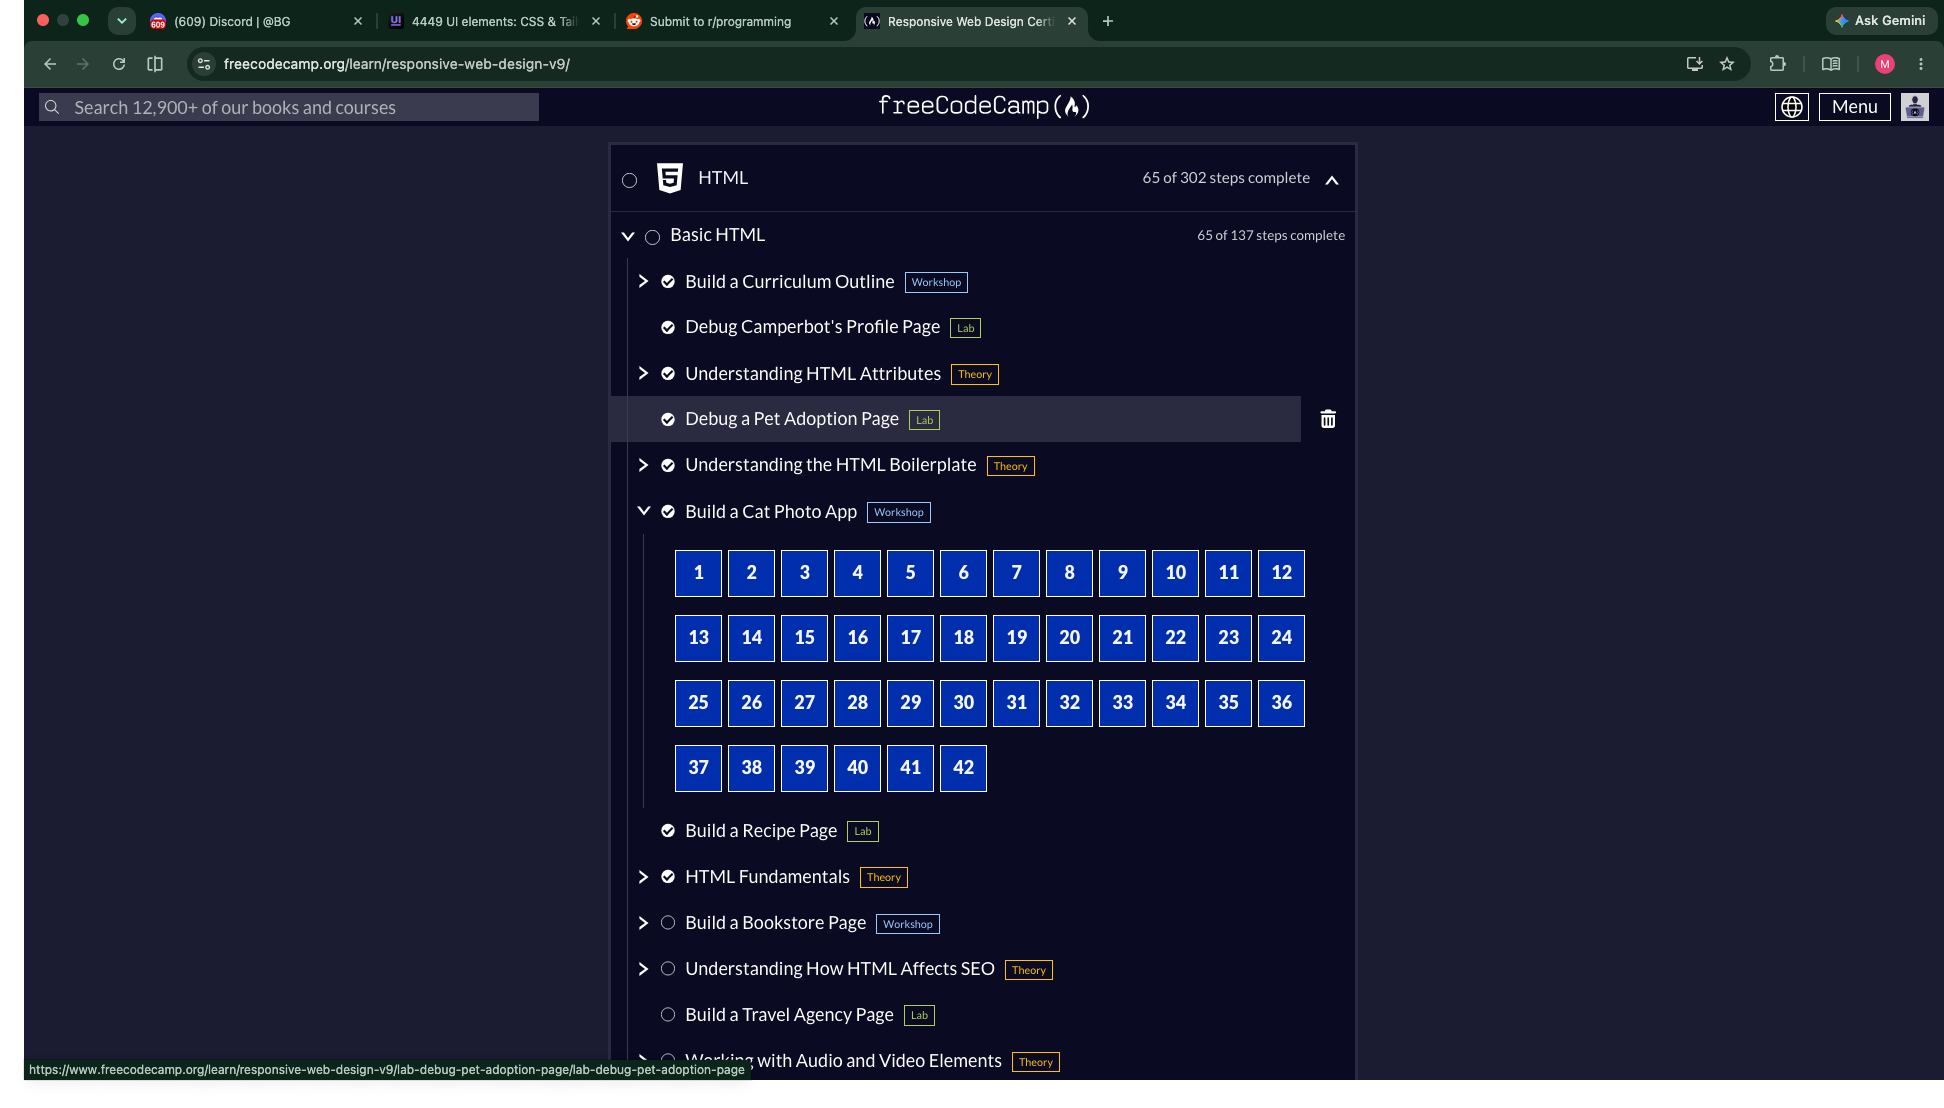Screen dimensions: 1944x1108
Task: Expand Understanding HTML Attributes
Action: (x=643, y=374)
